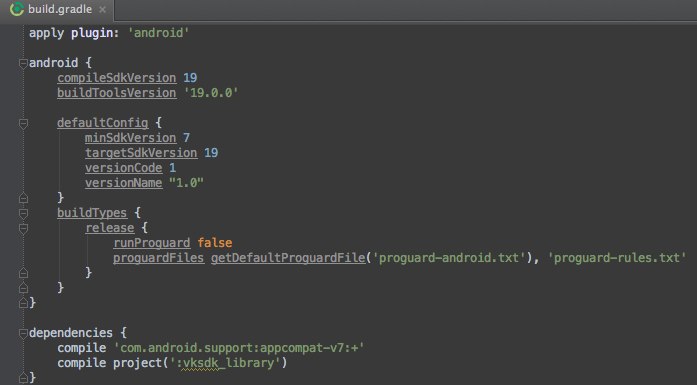Click the 'android' plugin string

(x=159, y=33)
